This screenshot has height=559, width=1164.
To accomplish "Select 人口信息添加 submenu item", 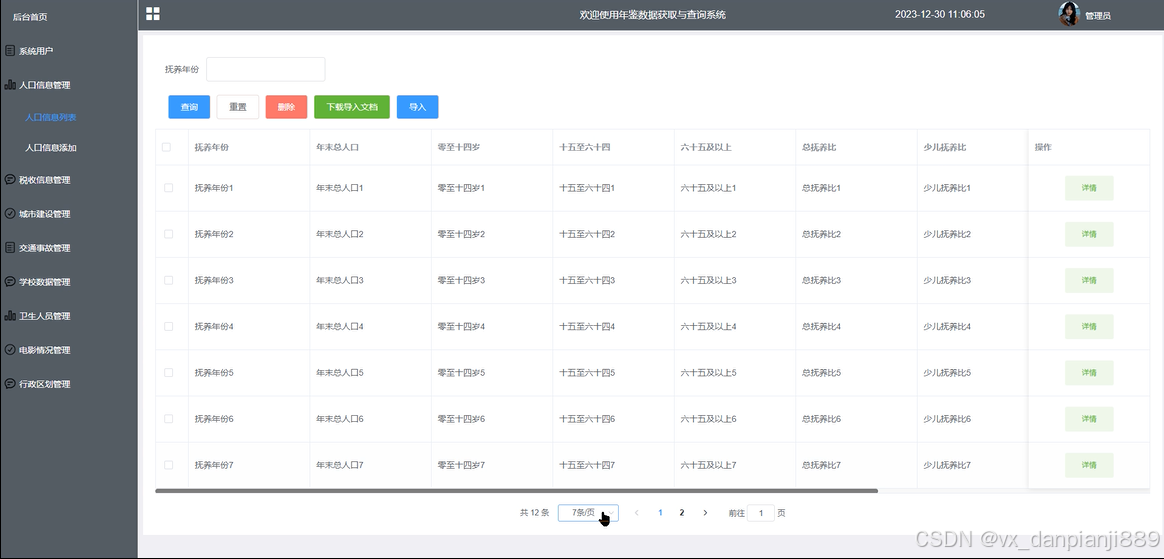I will pos(50,148).
